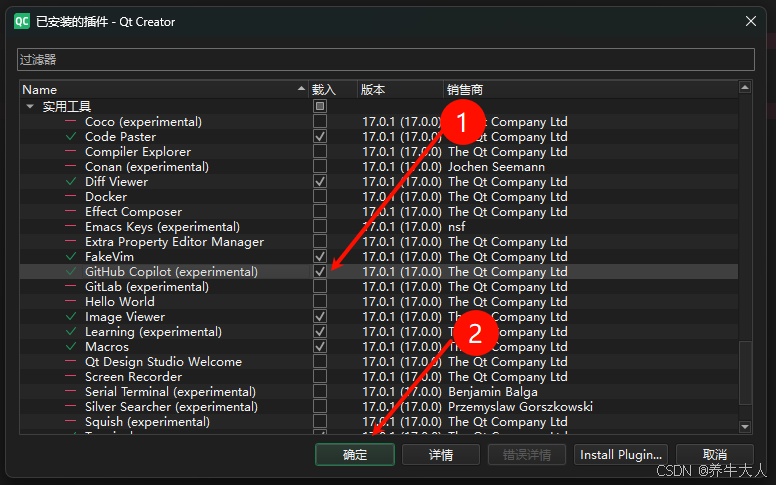The image size is (776, 485).
Task: Click the red dash status icon beside Conan
Action: (x=71, y=166)
